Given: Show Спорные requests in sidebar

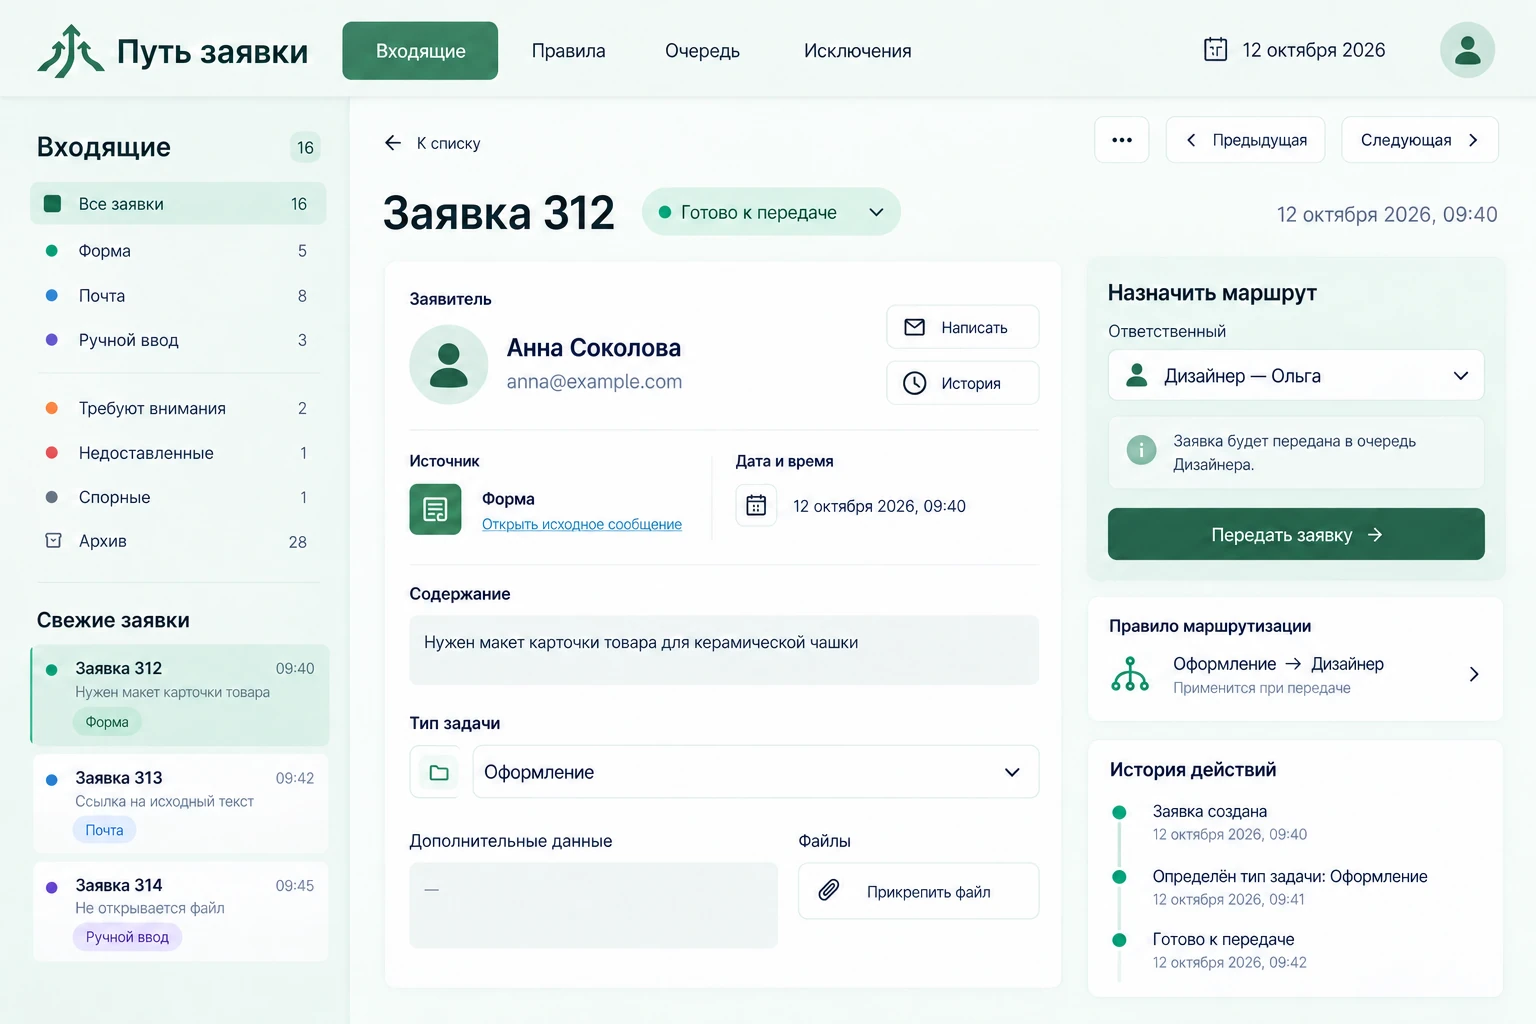Looking at the screenshot, I should pyautogui.click(x=178, y=497).
